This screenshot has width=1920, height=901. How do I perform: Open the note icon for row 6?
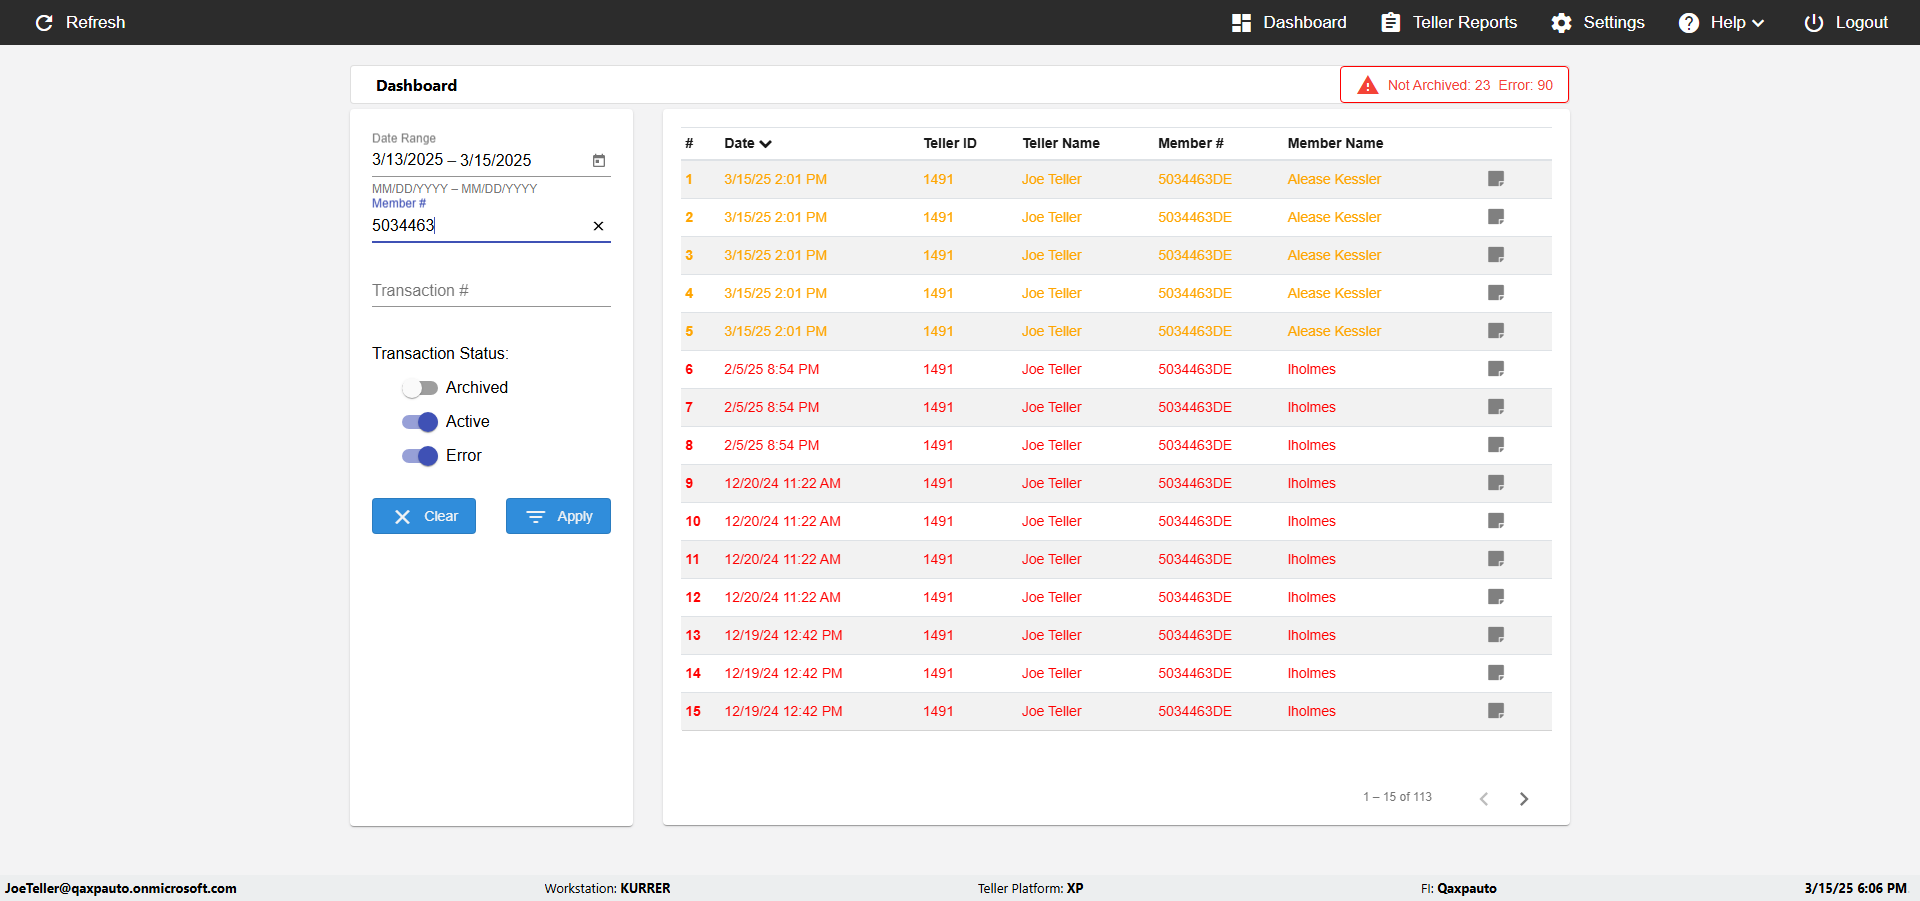pos(1496,369)
